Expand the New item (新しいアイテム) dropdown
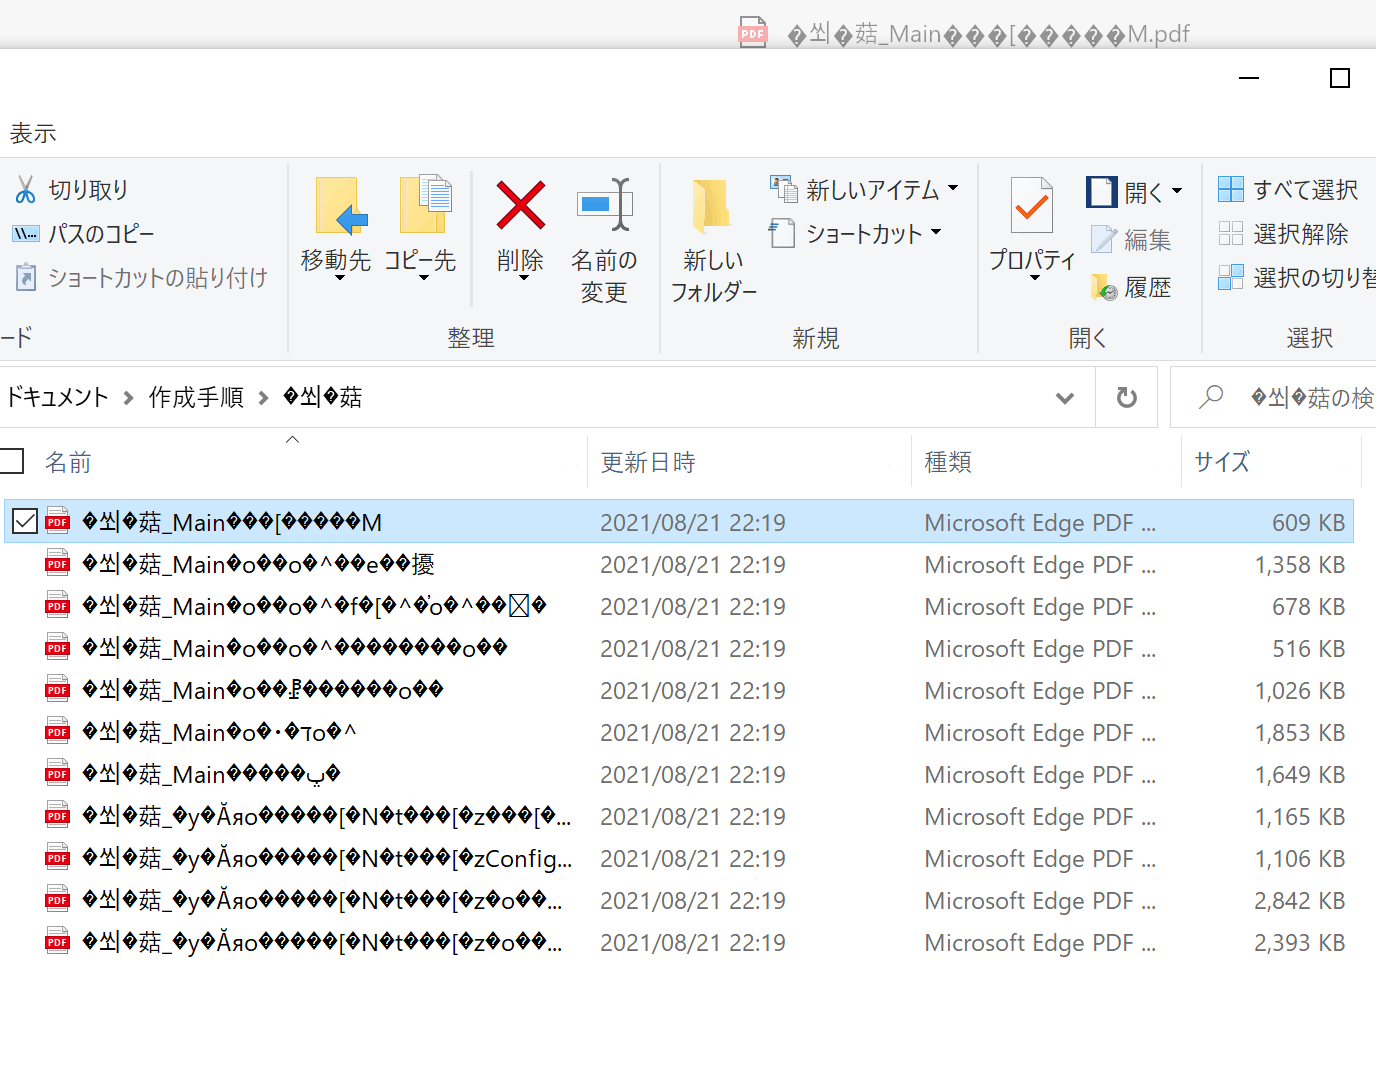The height and width of the screenshot is (1073, 1376). (x=952, y=188)
